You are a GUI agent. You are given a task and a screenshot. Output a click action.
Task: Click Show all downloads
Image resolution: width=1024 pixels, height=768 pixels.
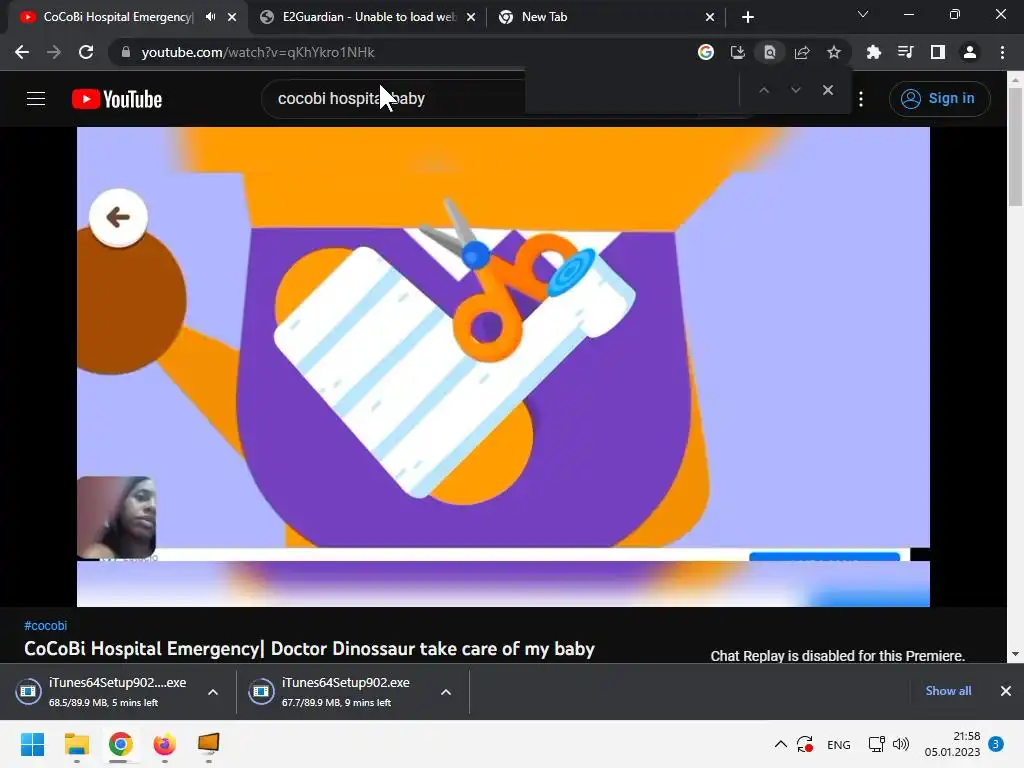(x=948, y=691)
